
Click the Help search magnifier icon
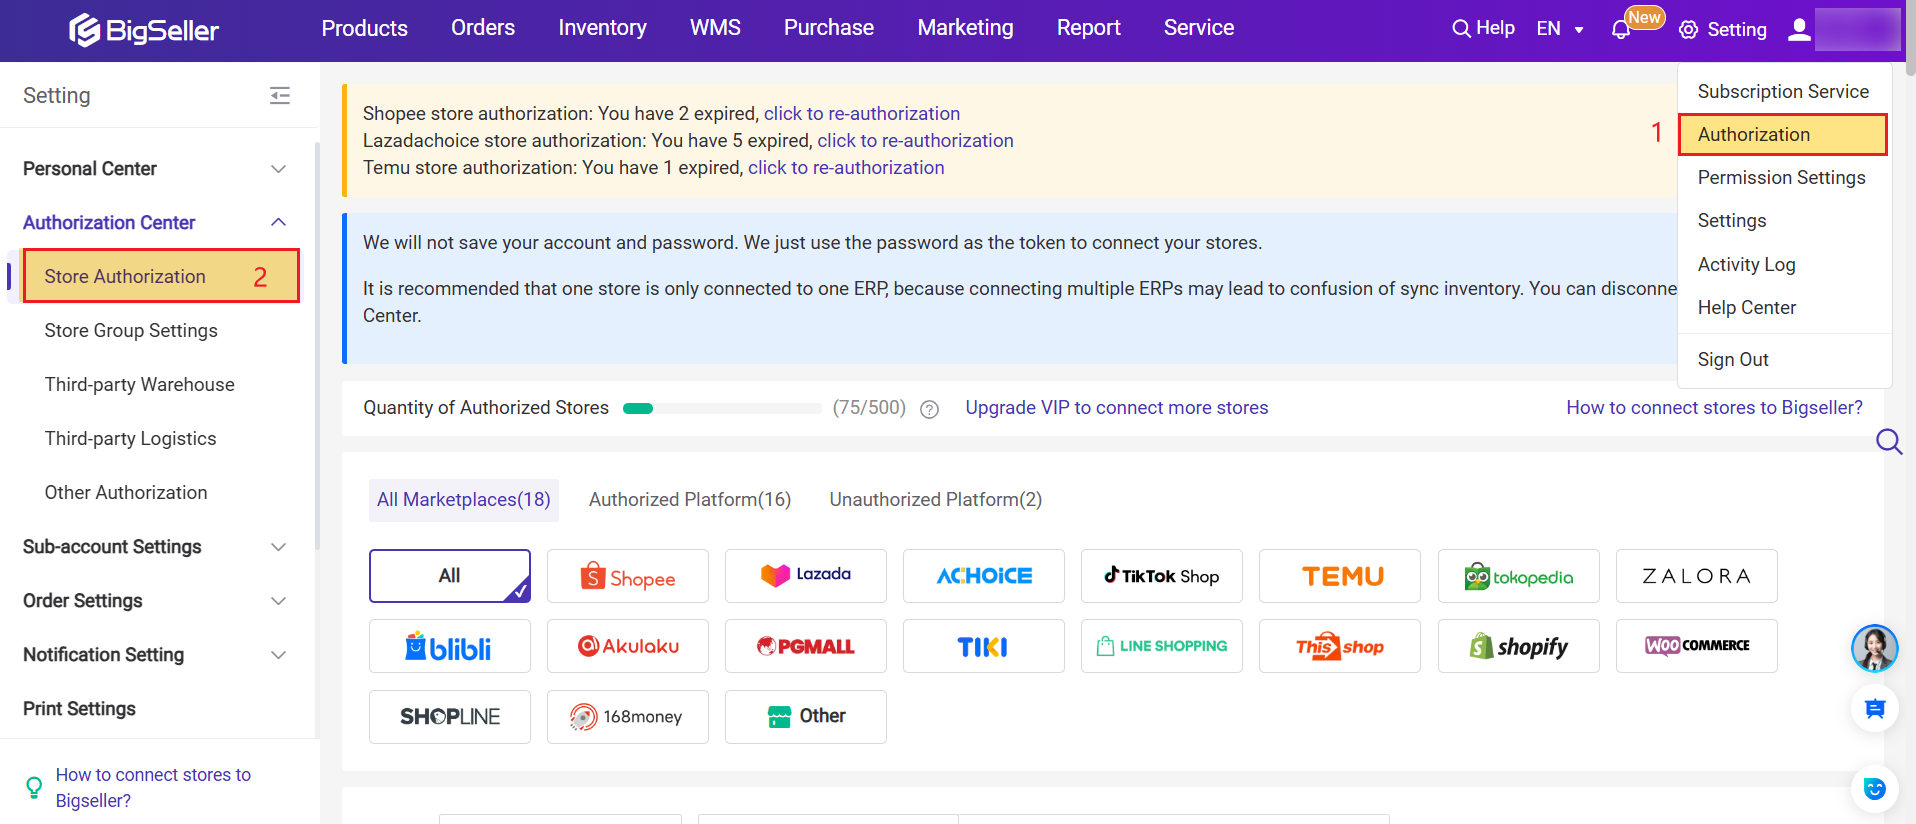[x=1461, y=29]
